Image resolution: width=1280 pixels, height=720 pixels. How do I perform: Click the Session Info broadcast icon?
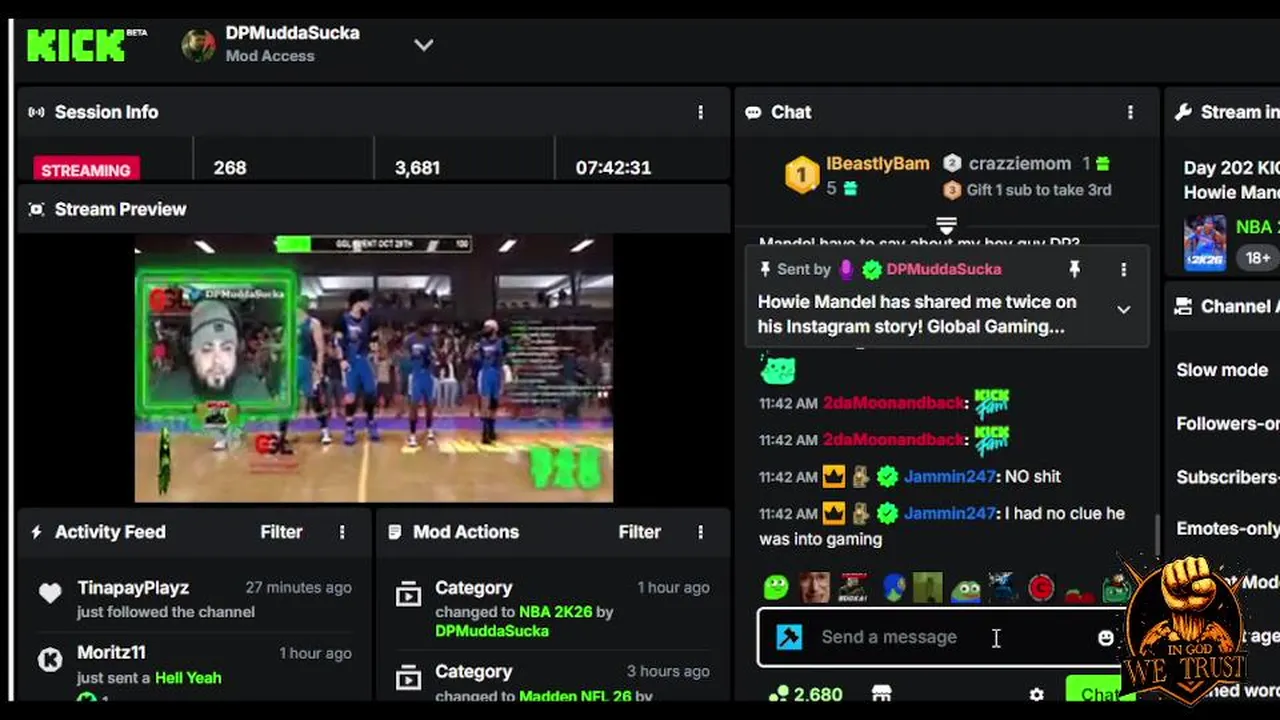coord(37,112)
